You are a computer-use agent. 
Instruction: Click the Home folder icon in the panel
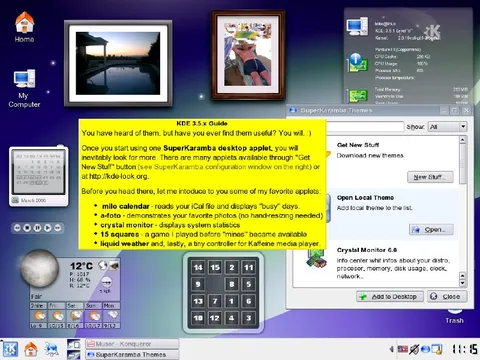(31, 349)
